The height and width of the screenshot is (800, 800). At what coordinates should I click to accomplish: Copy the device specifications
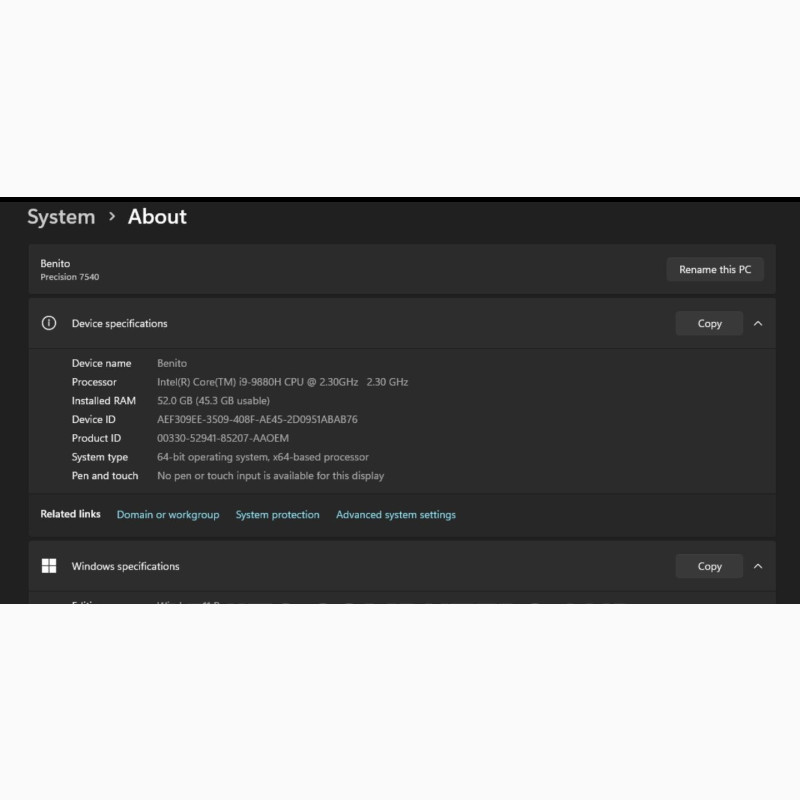click(709, 323)
